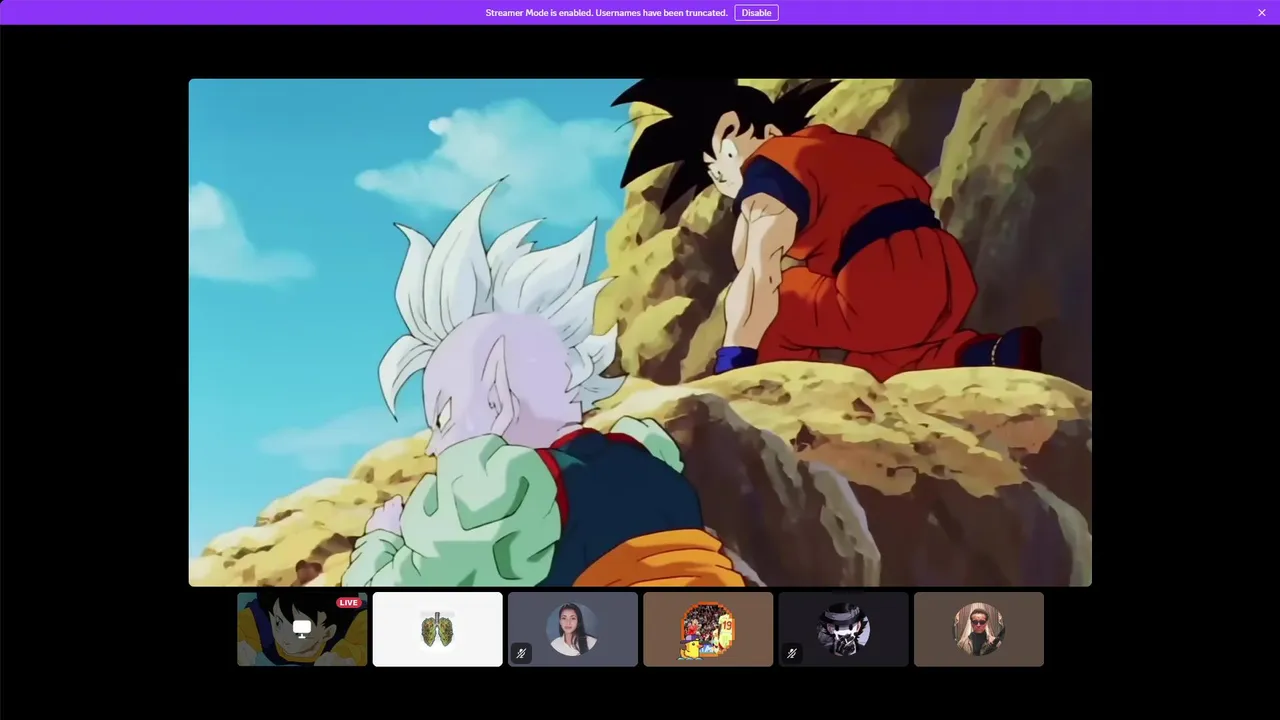Click the woman's round avatar picture
Image resolution: width=1280 pixels, height=720 pixels.
tap(573, 629)
